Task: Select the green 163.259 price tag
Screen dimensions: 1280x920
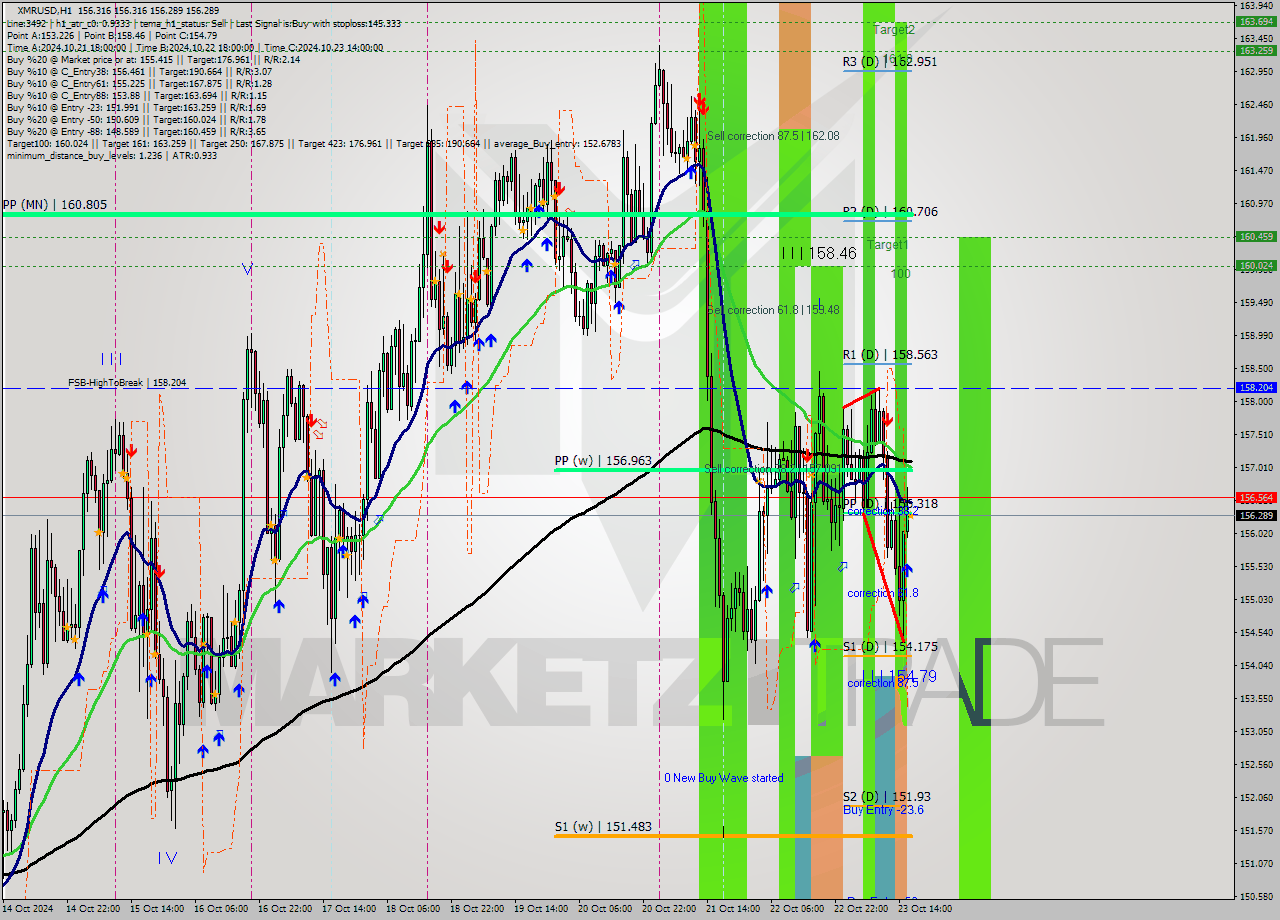Action: [x=1256, y=50]
